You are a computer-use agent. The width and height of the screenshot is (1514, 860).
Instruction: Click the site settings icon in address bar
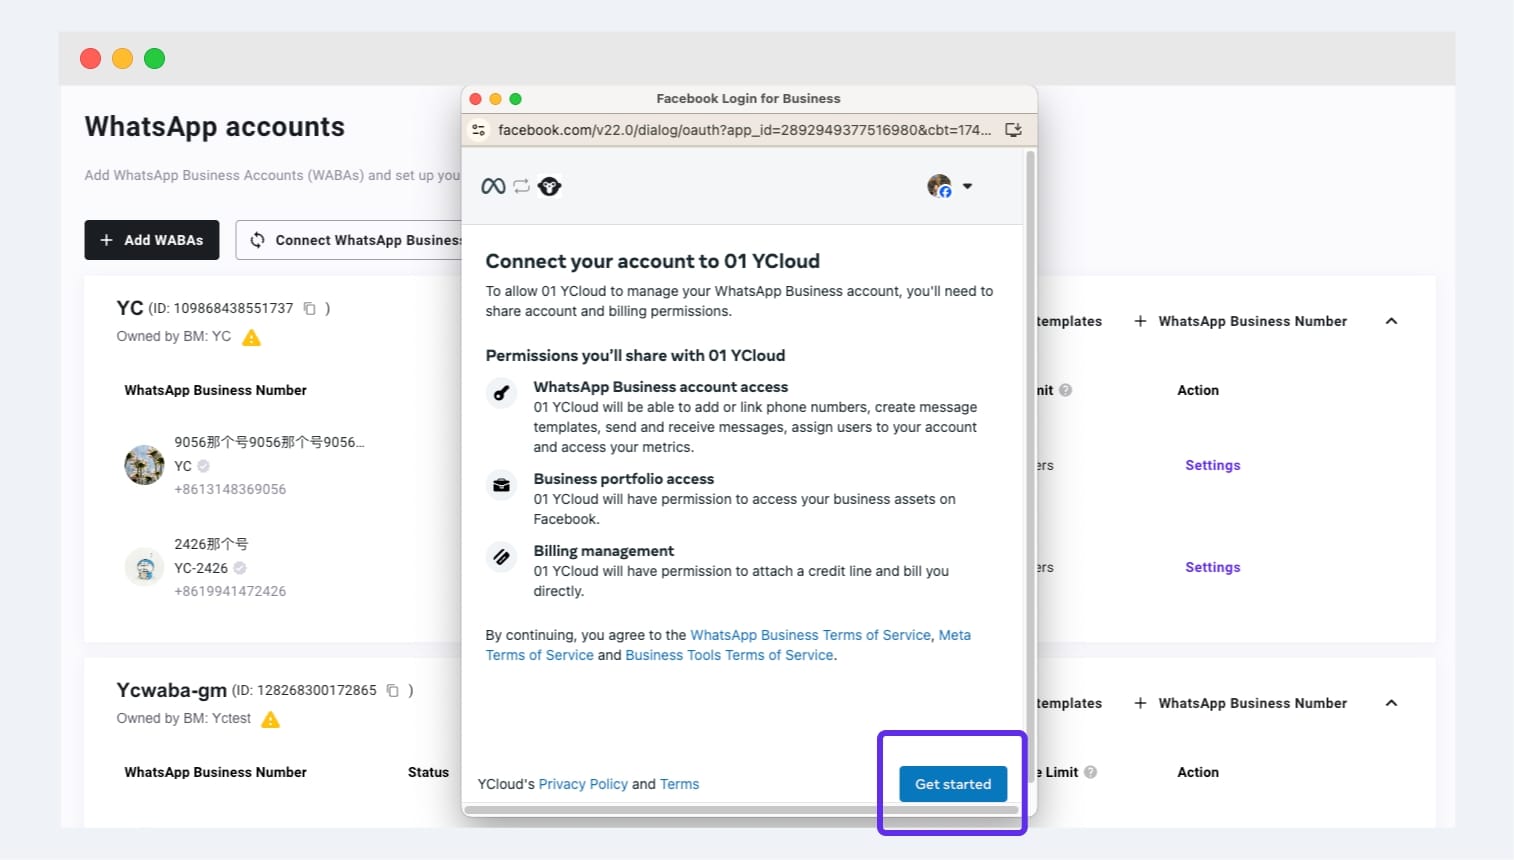(479, 130)
